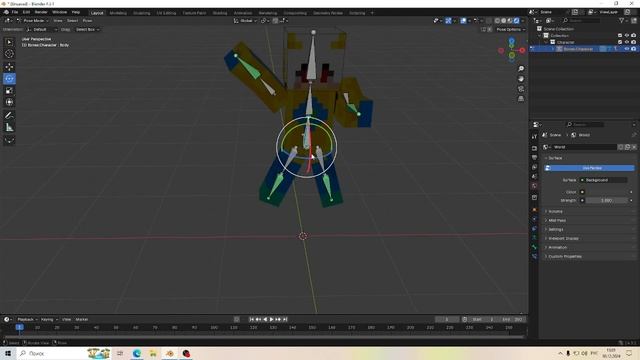Switch perspective/orthographic grid icon
Image resolution: width=640 pixels, height=360 pixels.
click(521, 99)
